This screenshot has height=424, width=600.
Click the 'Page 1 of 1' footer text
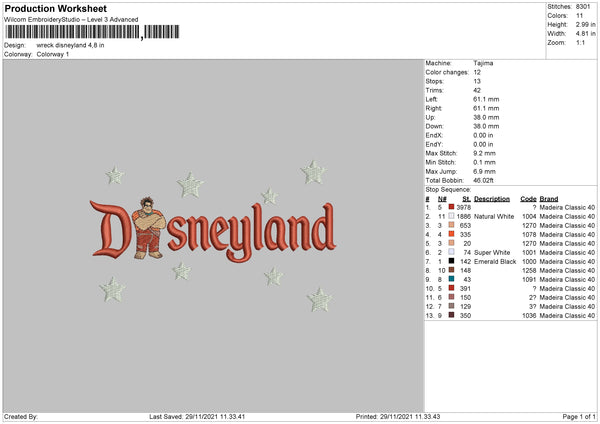(x=579, y=417)
